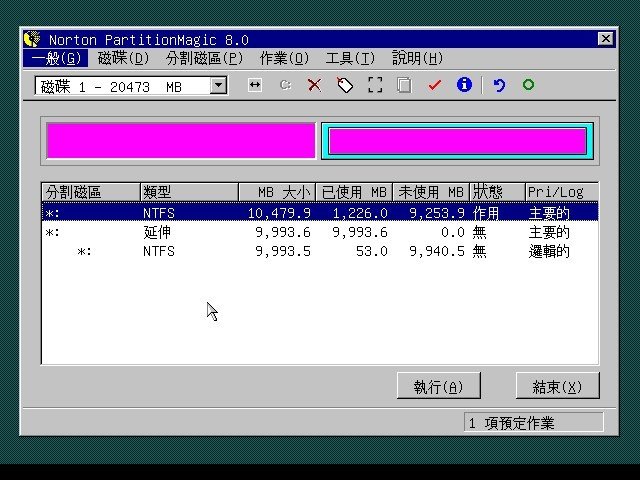
Task: Select the left magenta primary partition block
Action: coord(181,140)
